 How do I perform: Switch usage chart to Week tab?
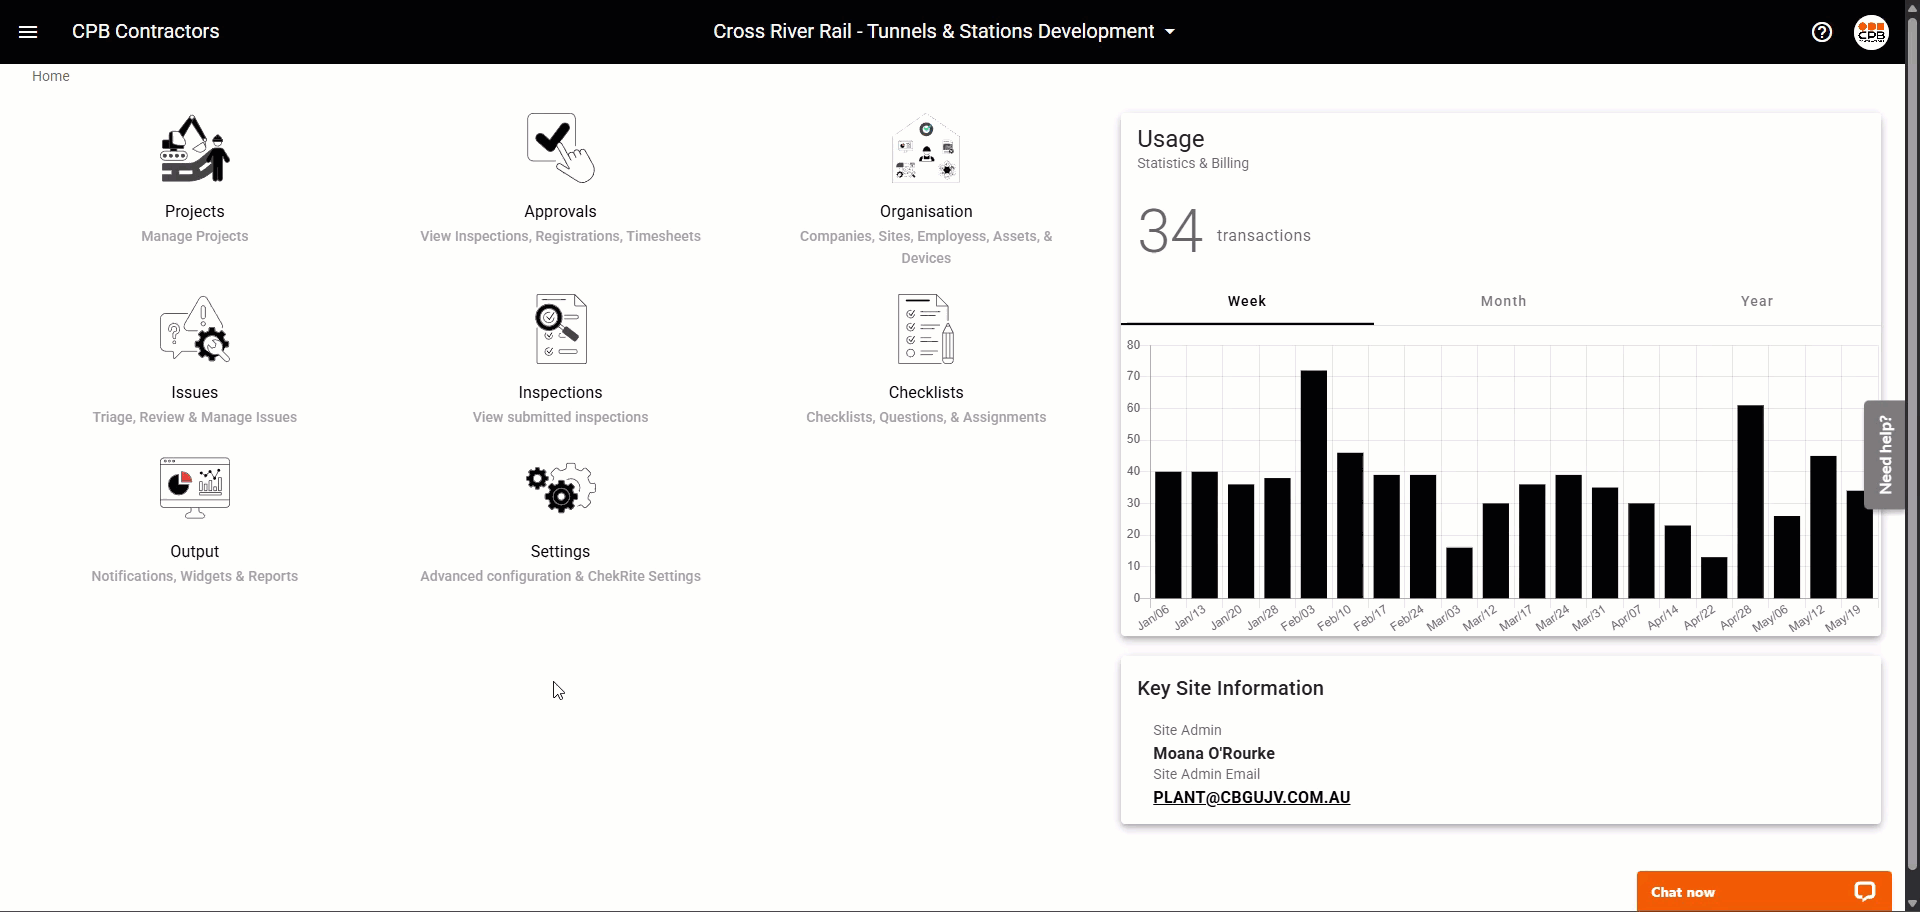[1247, 301]
